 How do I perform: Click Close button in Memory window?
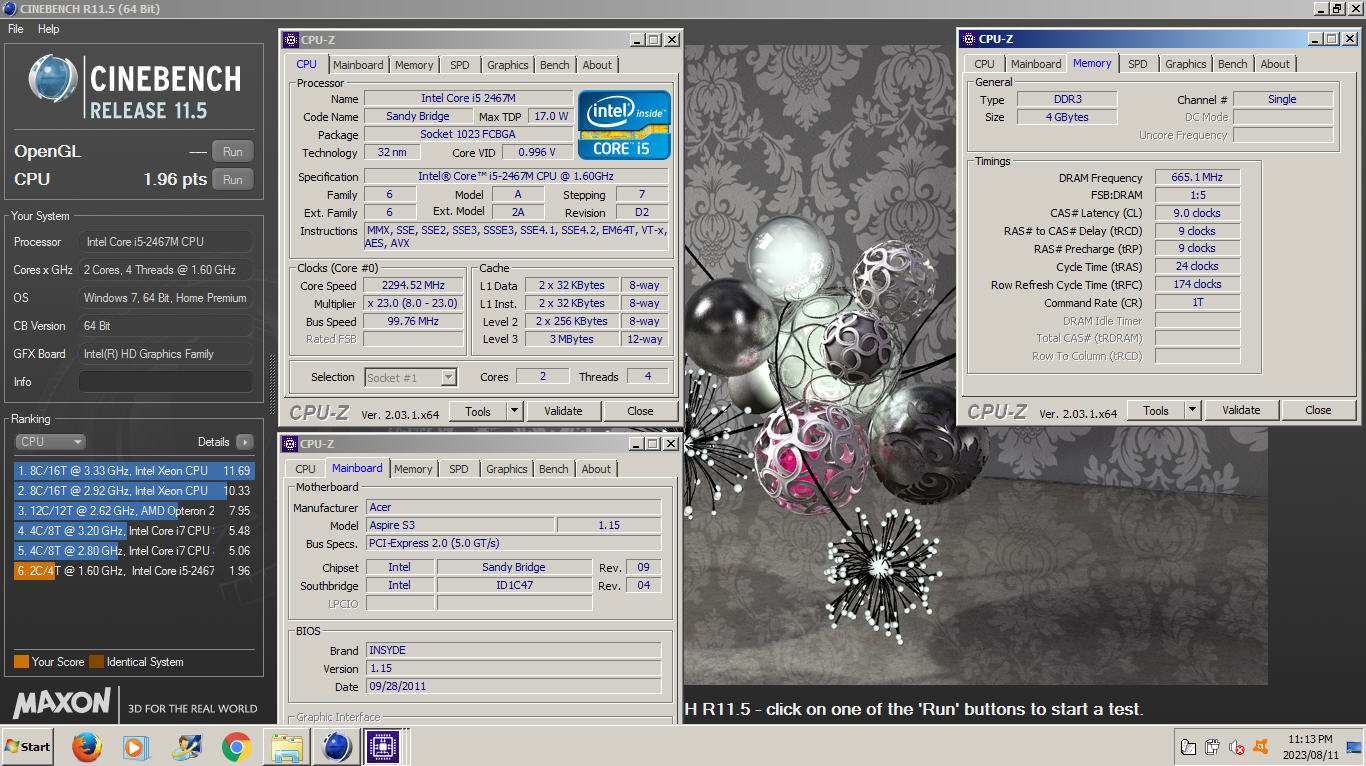(x=1318, y=410)
